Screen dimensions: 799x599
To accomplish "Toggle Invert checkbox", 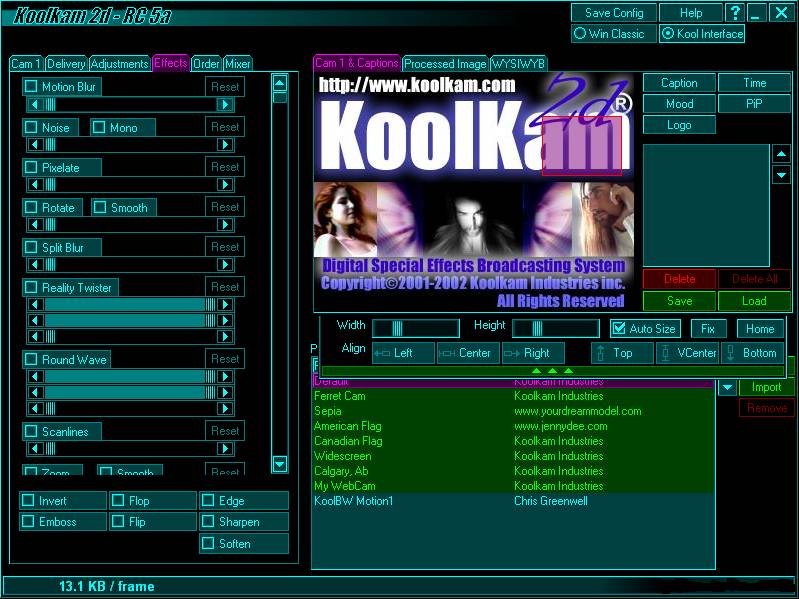I will point(28,500).
